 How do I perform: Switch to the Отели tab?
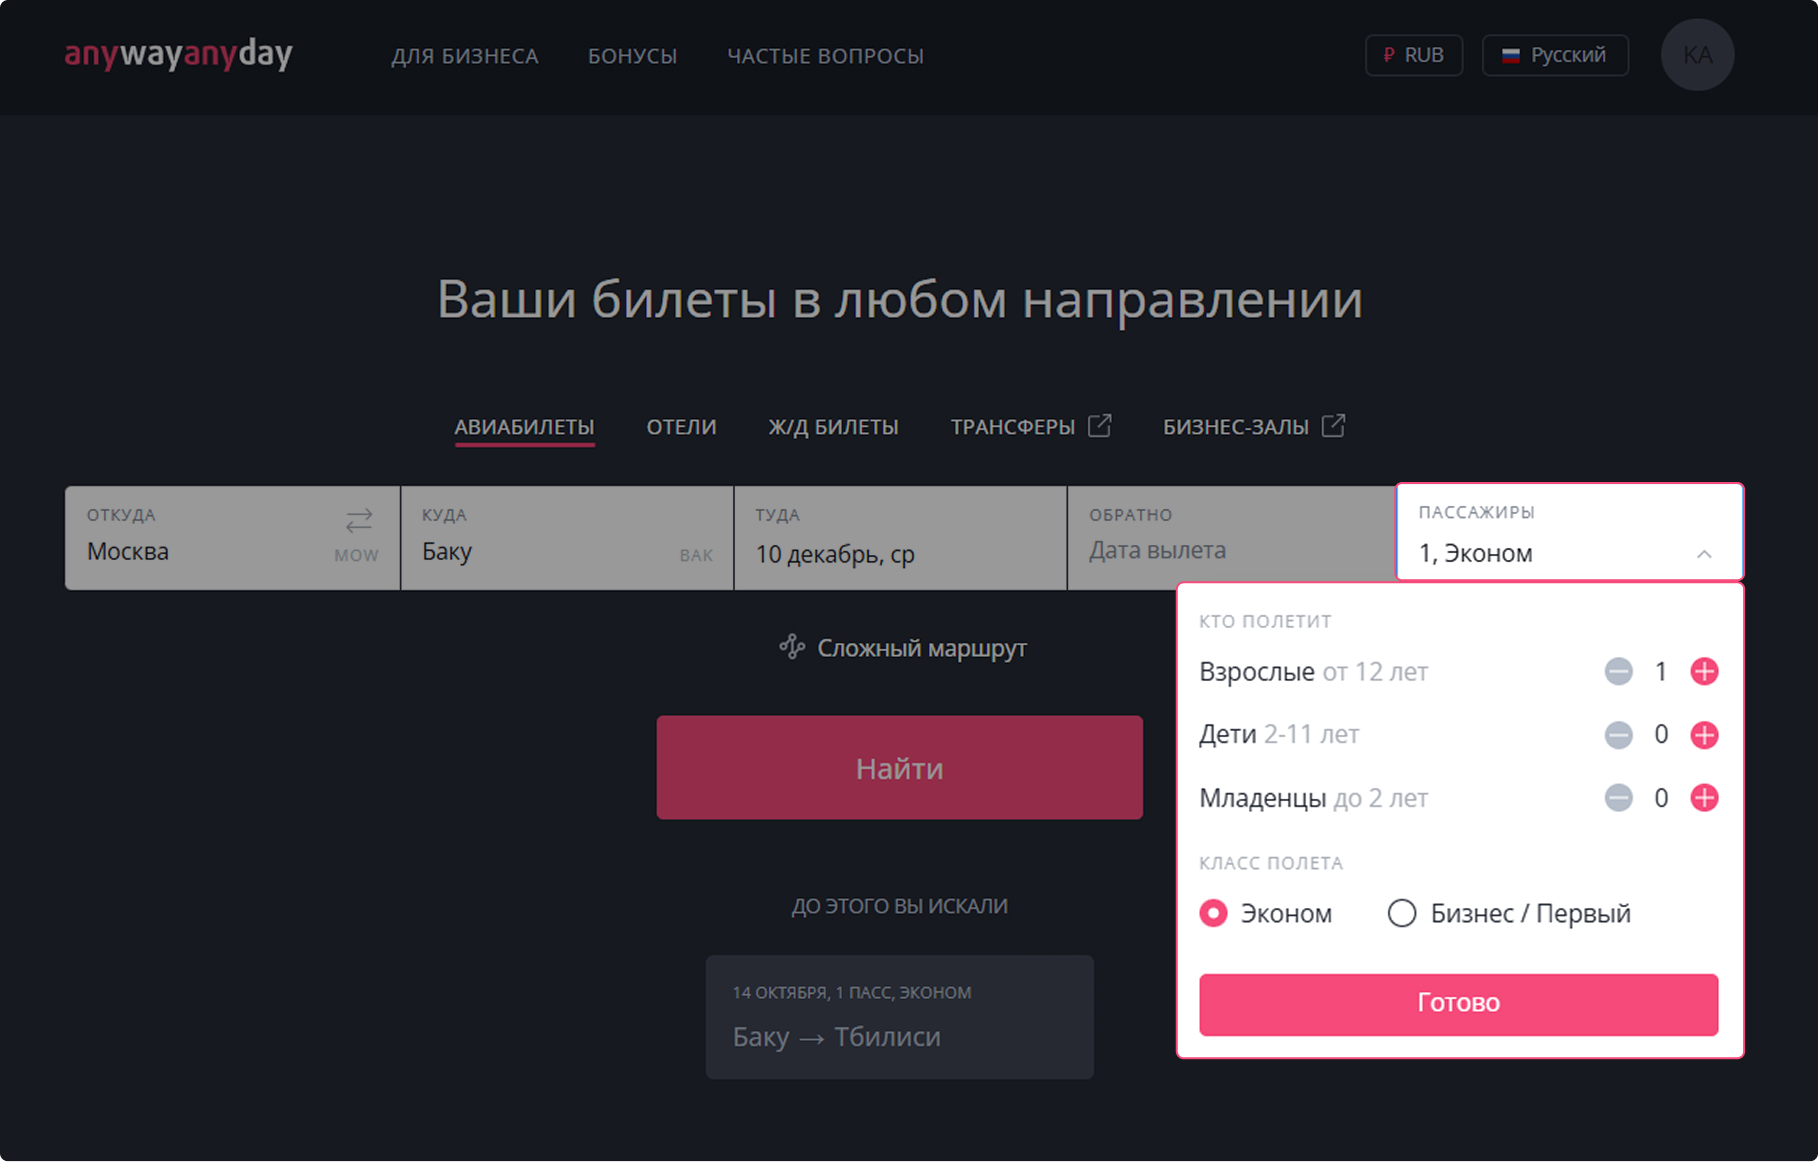pyautogui.click(x=681, y=427)
